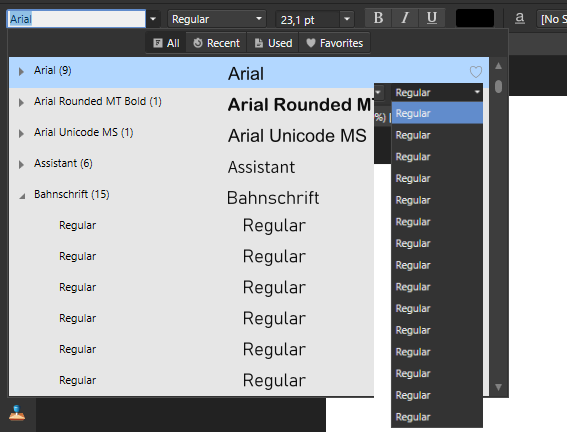Open the font size 23,1 pt dropdown

347,19
